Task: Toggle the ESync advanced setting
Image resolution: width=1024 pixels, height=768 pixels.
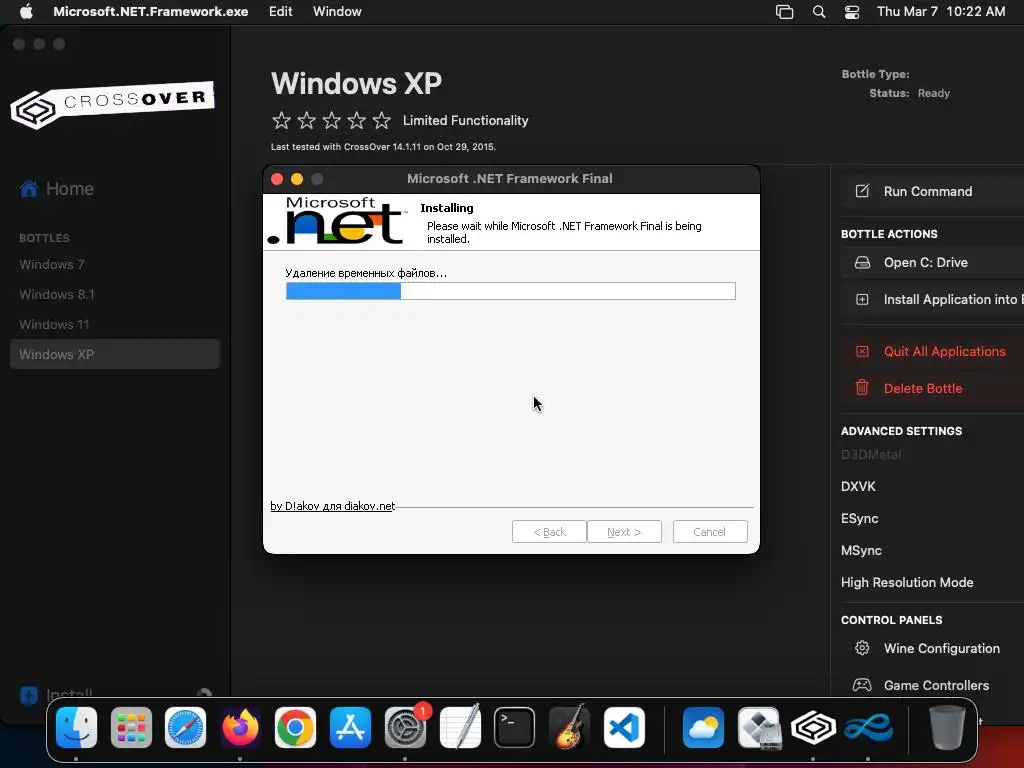Action: 859,519
